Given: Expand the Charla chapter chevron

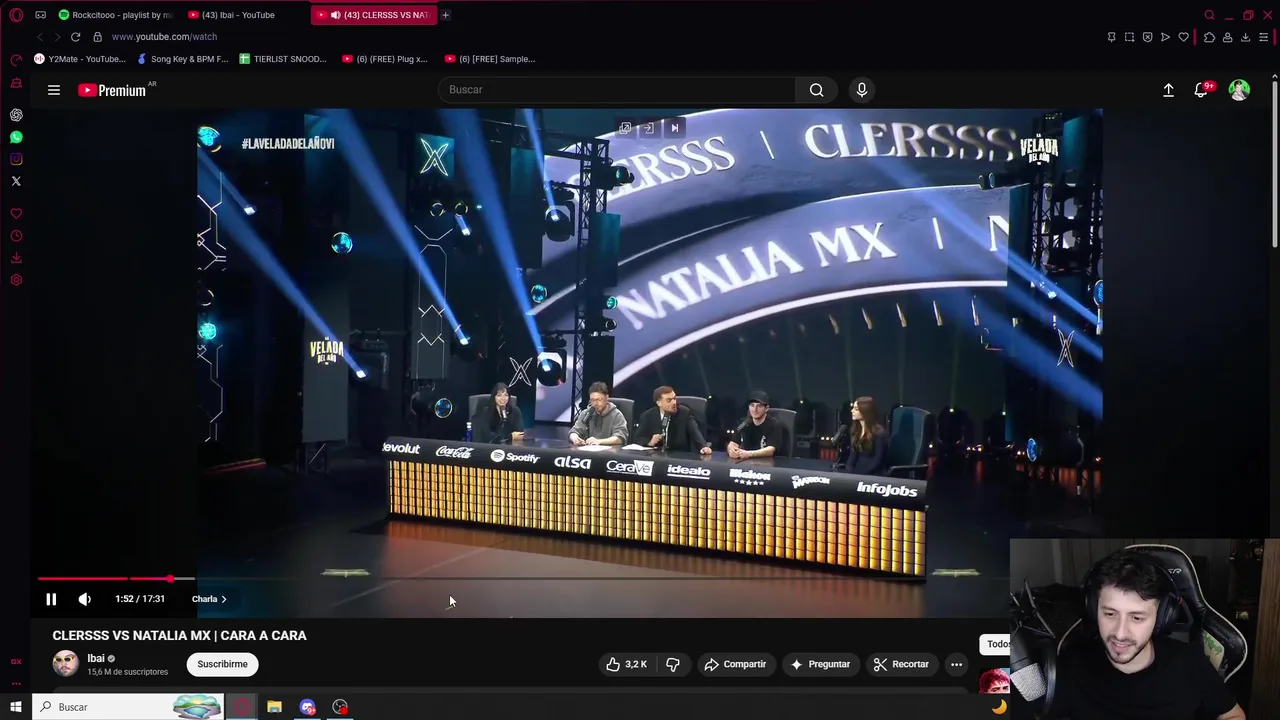Looking at the screenshot, I should click(223, 599).
